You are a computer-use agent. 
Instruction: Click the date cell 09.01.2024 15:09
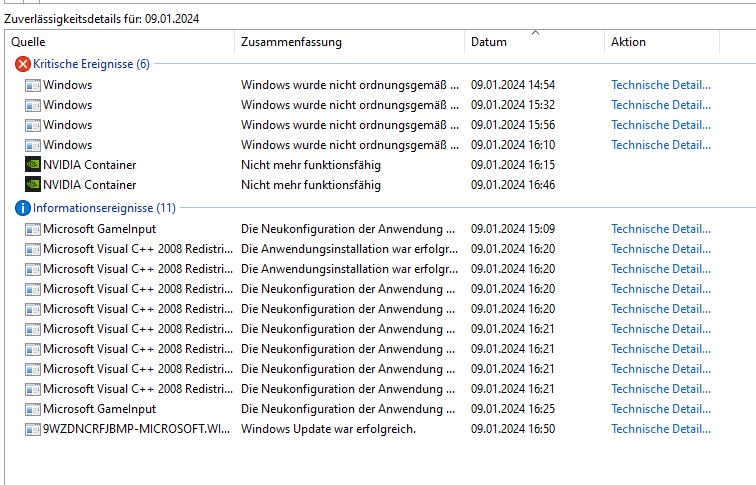pyautogui.click(x=513, y=229)
